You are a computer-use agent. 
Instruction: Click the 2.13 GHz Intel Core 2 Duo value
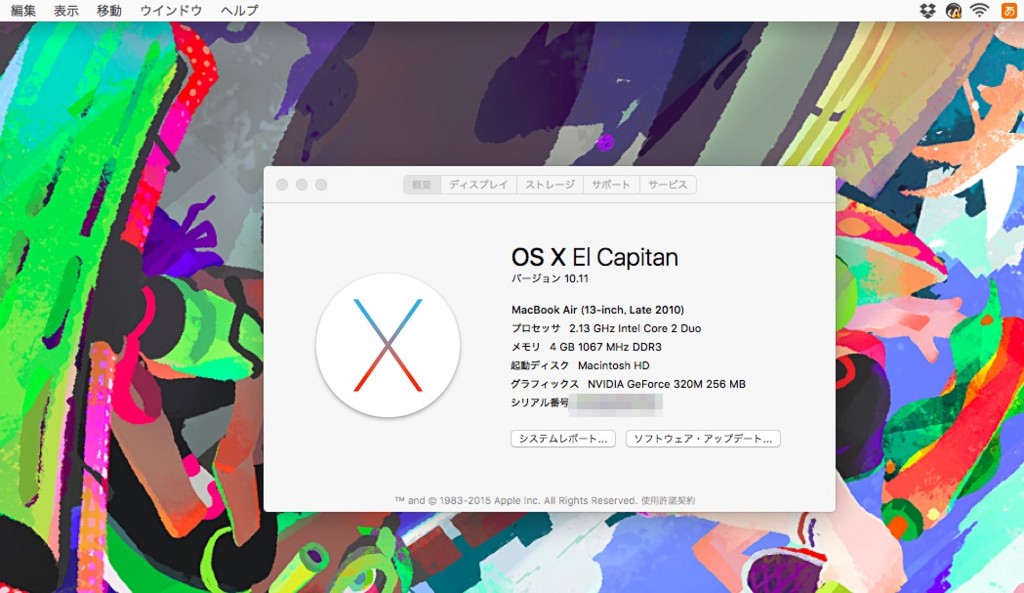(635, 329)
